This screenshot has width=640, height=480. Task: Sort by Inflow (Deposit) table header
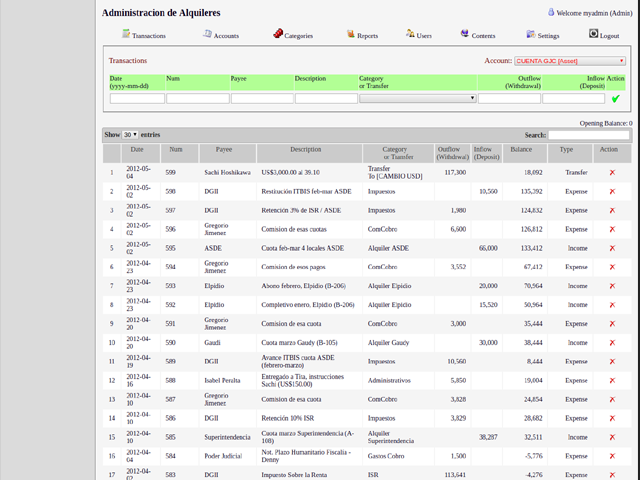[487, 153]
